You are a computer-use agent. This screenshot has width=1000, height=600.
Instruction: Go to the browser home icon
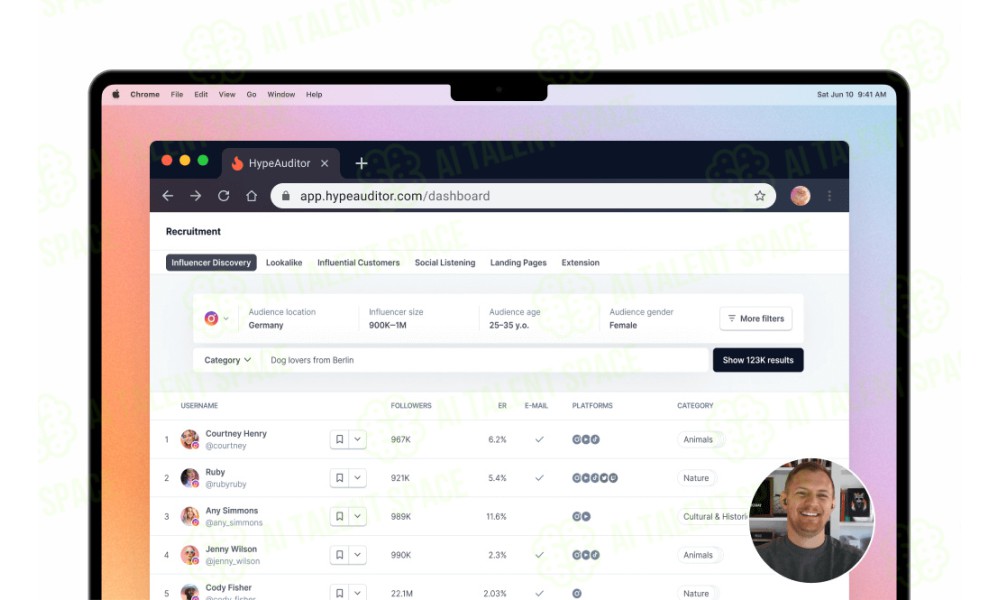click(252, 196)
